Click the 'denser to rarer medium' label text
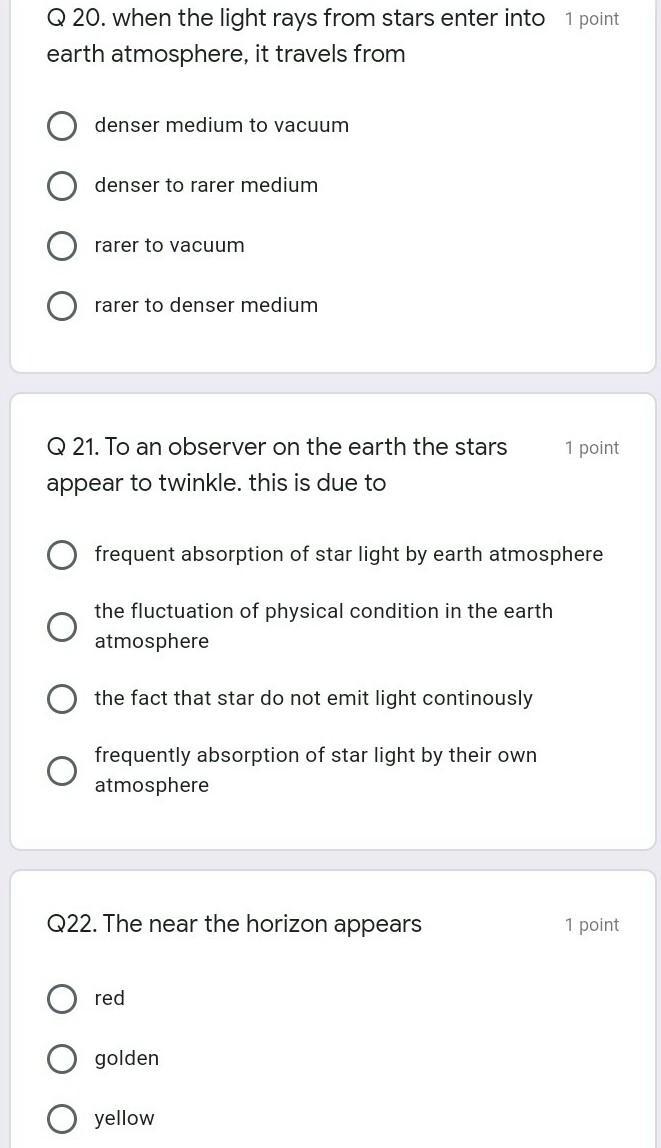Viewport: 661px width, 1148px height. coord(206,185)
